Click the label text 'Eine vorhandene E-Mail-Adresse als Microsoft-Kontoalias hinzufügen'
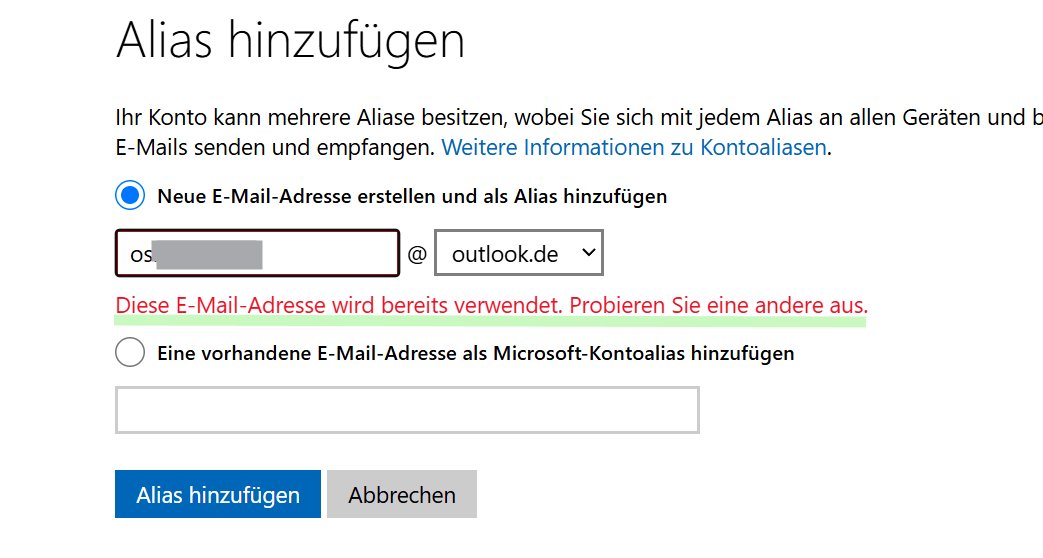Viewport: 1043px width, 558px height. point(476,353)
